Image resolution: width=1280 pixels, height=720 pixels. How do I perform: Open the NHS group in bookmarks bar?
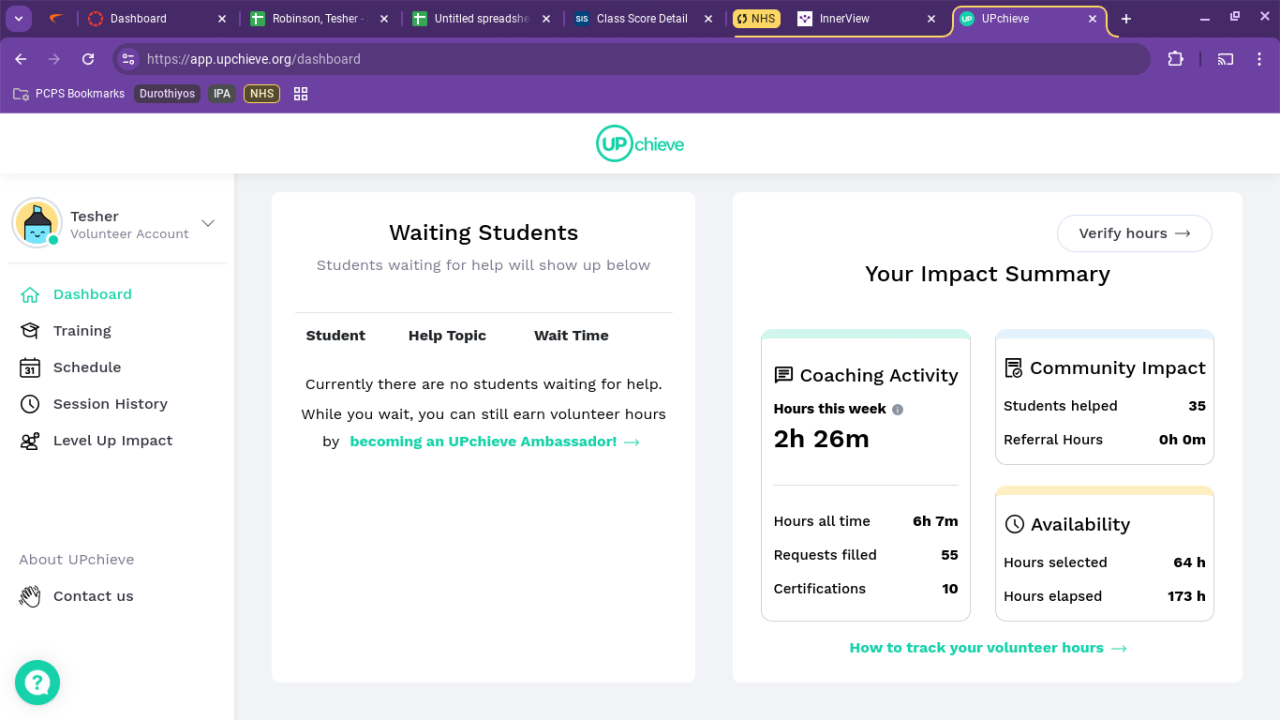(262, 94)
